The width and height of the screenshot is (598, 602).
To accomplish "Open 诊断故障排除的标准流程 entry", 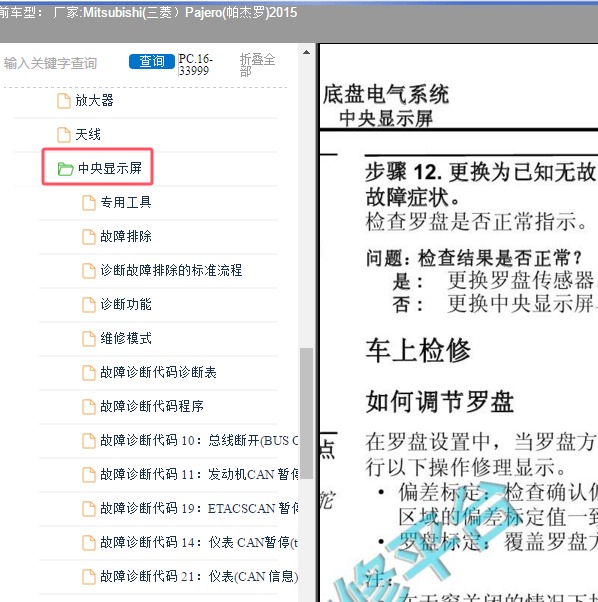I will [x=171, y=270].
